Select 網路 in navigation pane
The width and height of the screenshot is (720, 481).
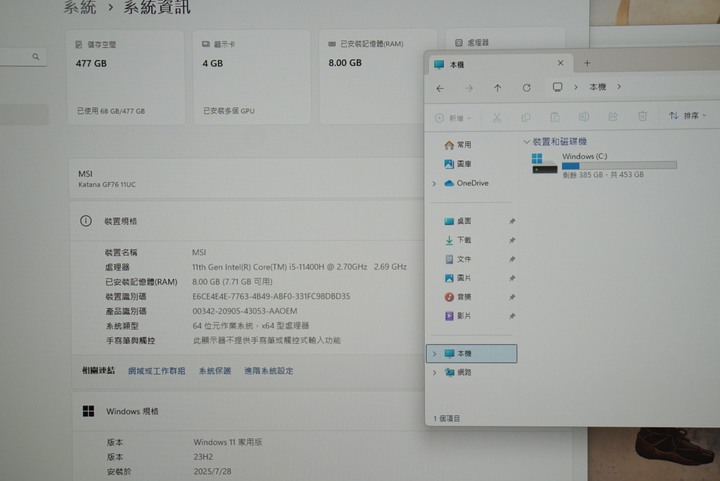click(457, 372)
